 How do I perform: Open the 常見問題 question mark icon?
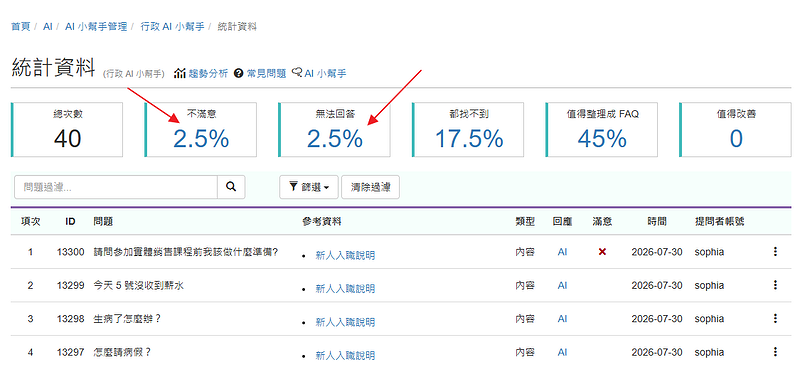click(x=238, y=74)
